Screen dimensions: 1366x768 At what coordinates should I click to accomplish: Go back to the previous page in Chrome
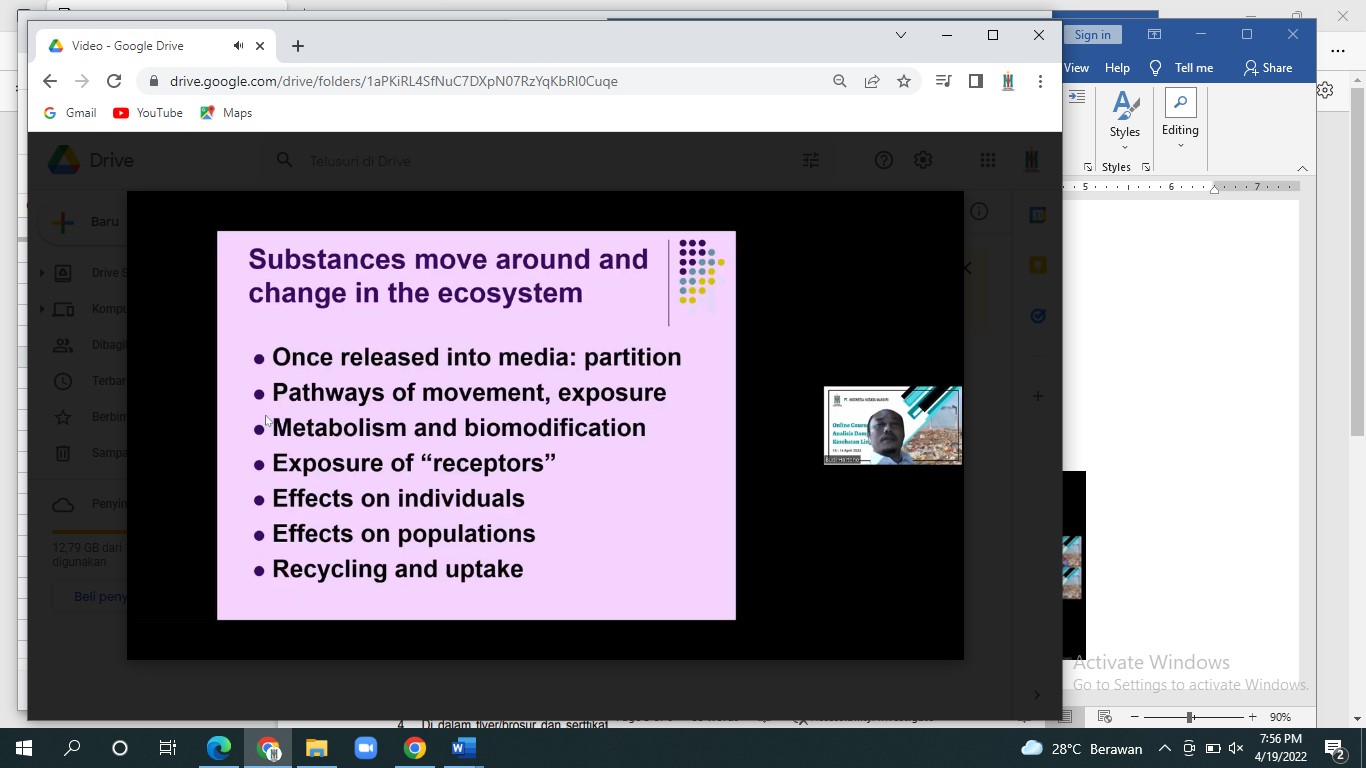point(50,81)
